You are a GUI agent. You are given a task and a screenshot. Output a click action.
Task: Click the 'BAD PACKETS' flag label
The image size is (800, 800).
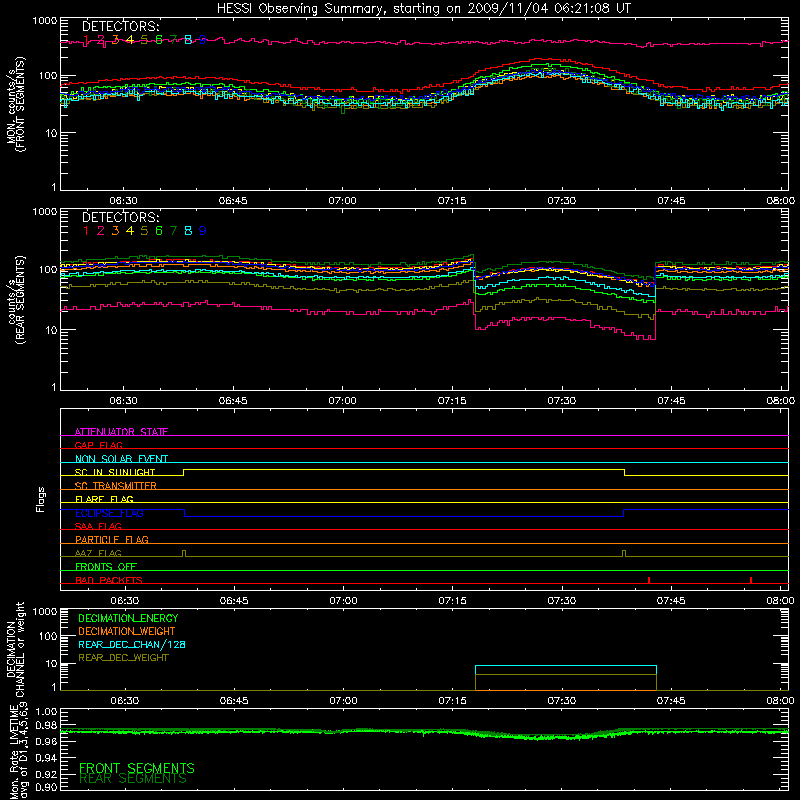click(109, 580)
